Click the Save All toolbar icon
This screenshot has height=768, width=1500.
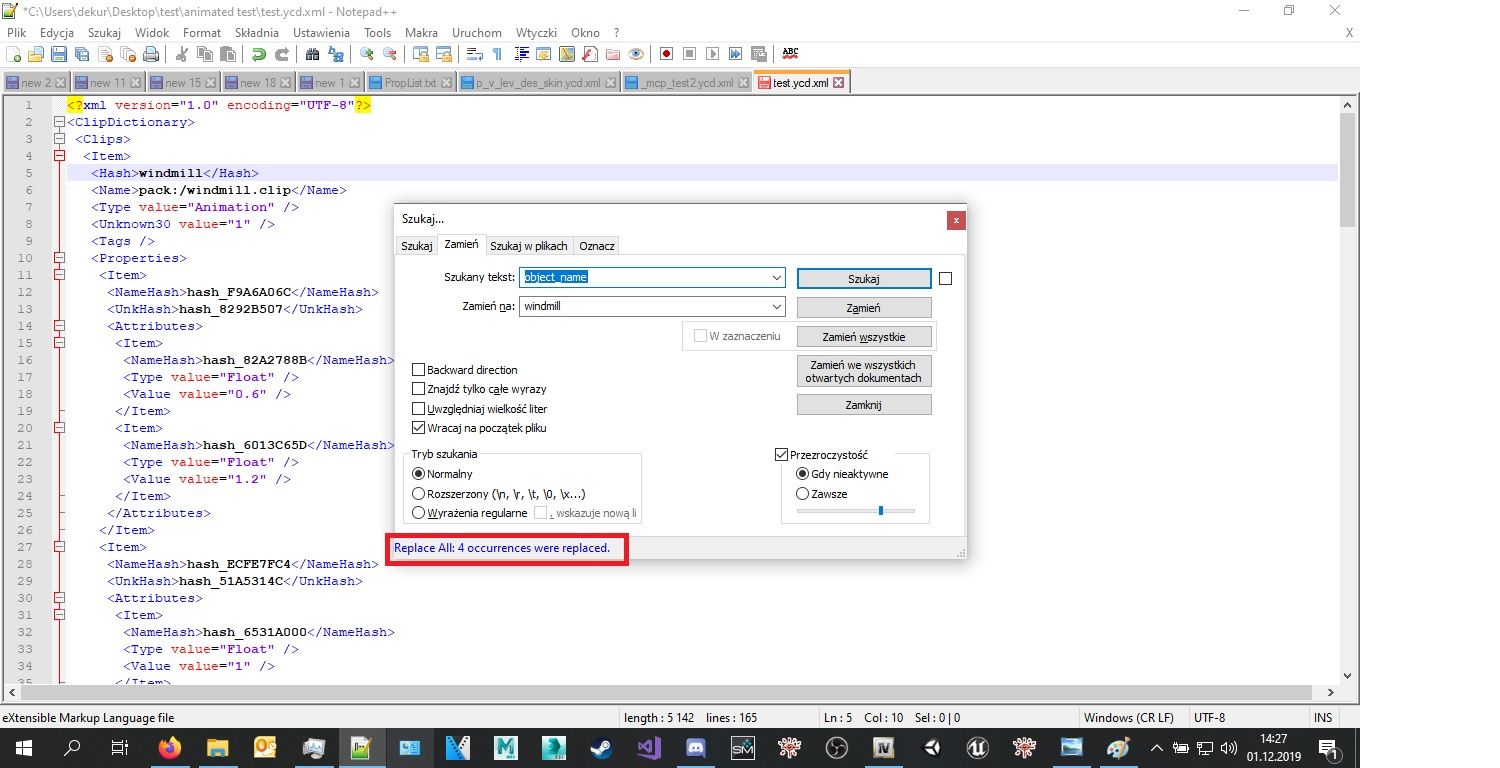click(x=82, y=54)
